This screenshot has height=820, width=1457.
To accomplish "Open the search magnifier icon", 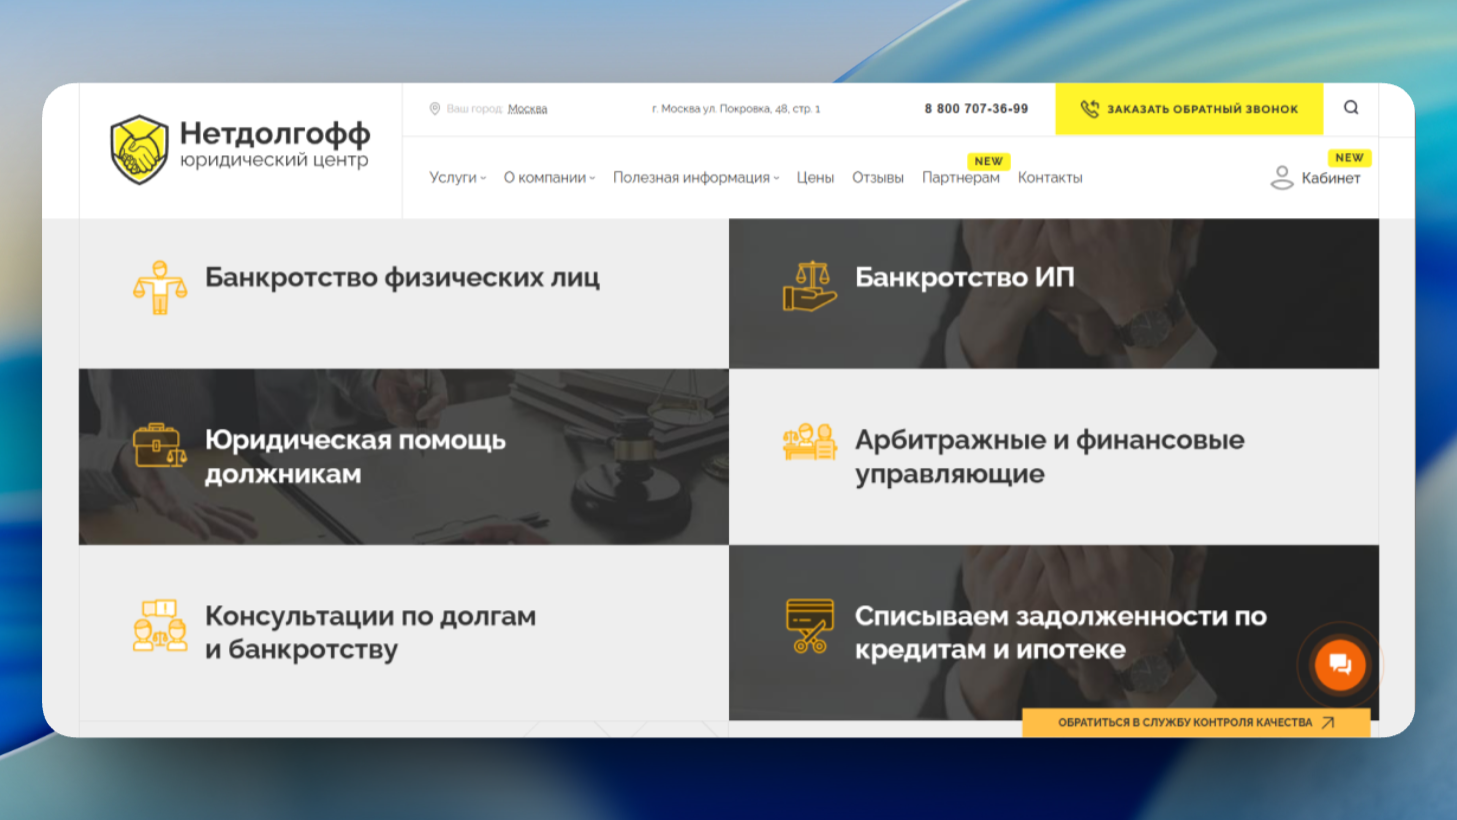I will click(1351, 108).
